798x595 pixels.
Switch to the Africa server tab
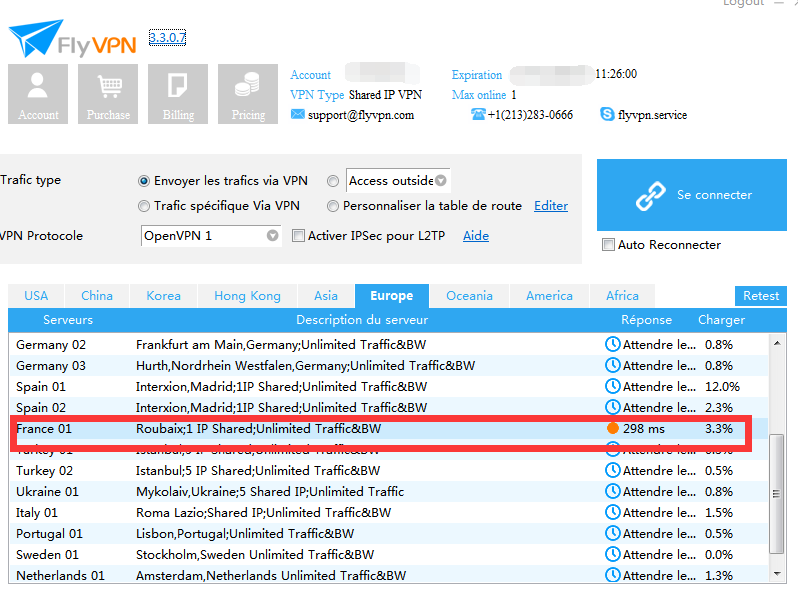622,296
